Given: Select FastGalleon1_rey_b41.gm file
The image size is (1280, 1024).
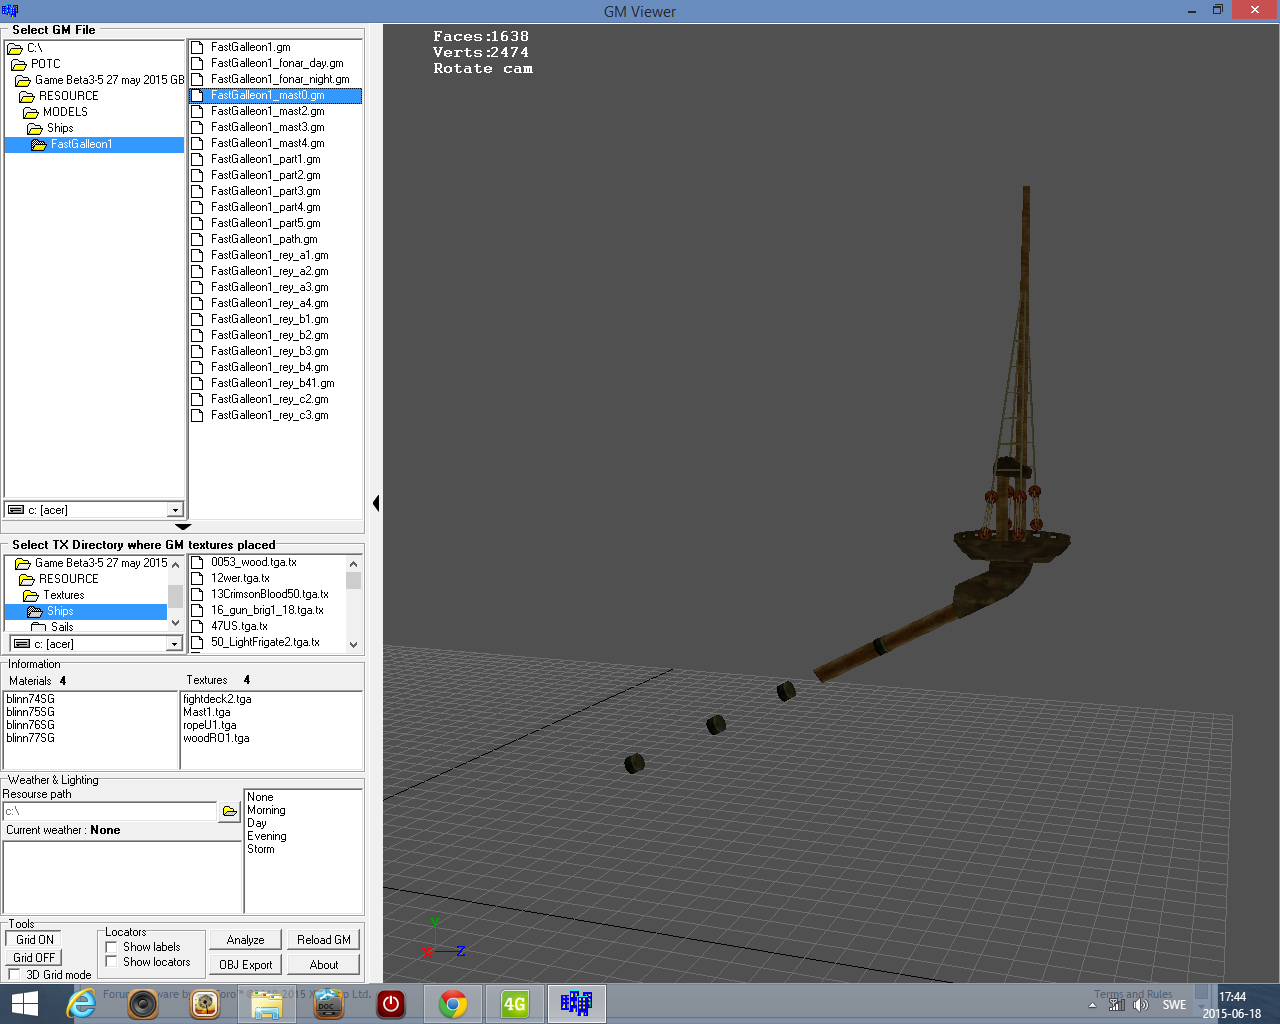Looking at the screenshot, I should coord(272,383).
